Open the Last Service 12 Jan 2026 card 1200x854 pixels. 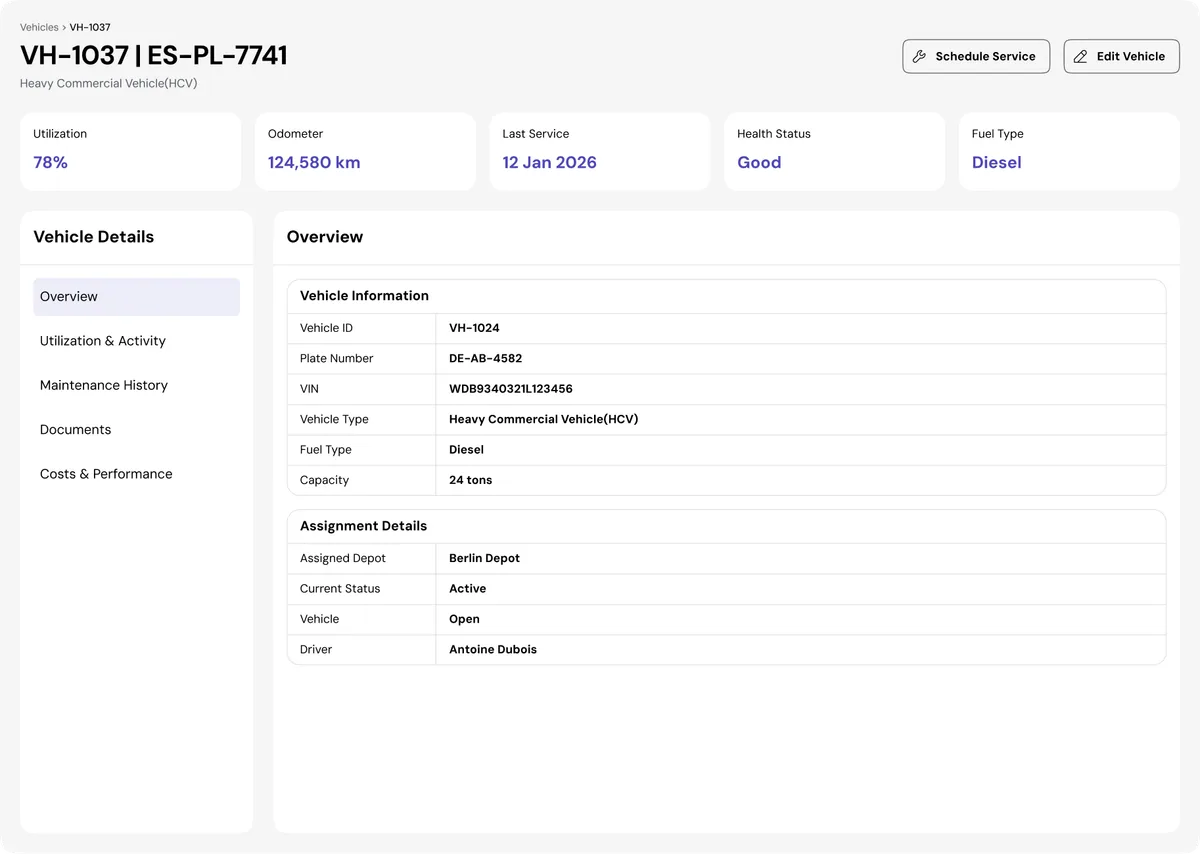point(599,151)
